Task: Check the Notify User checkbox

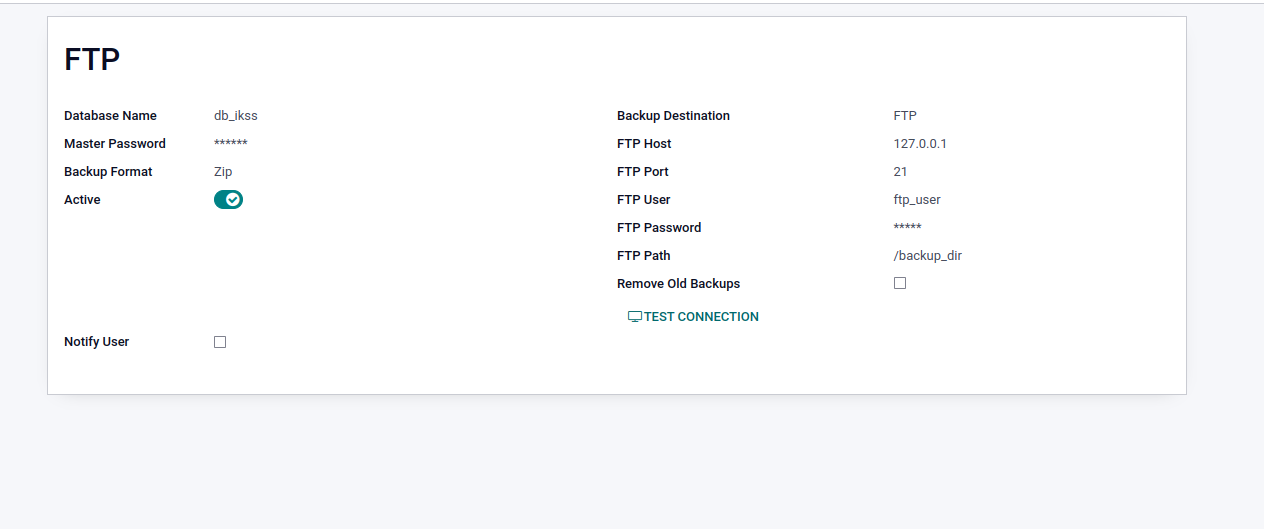Action: (220, 342)
